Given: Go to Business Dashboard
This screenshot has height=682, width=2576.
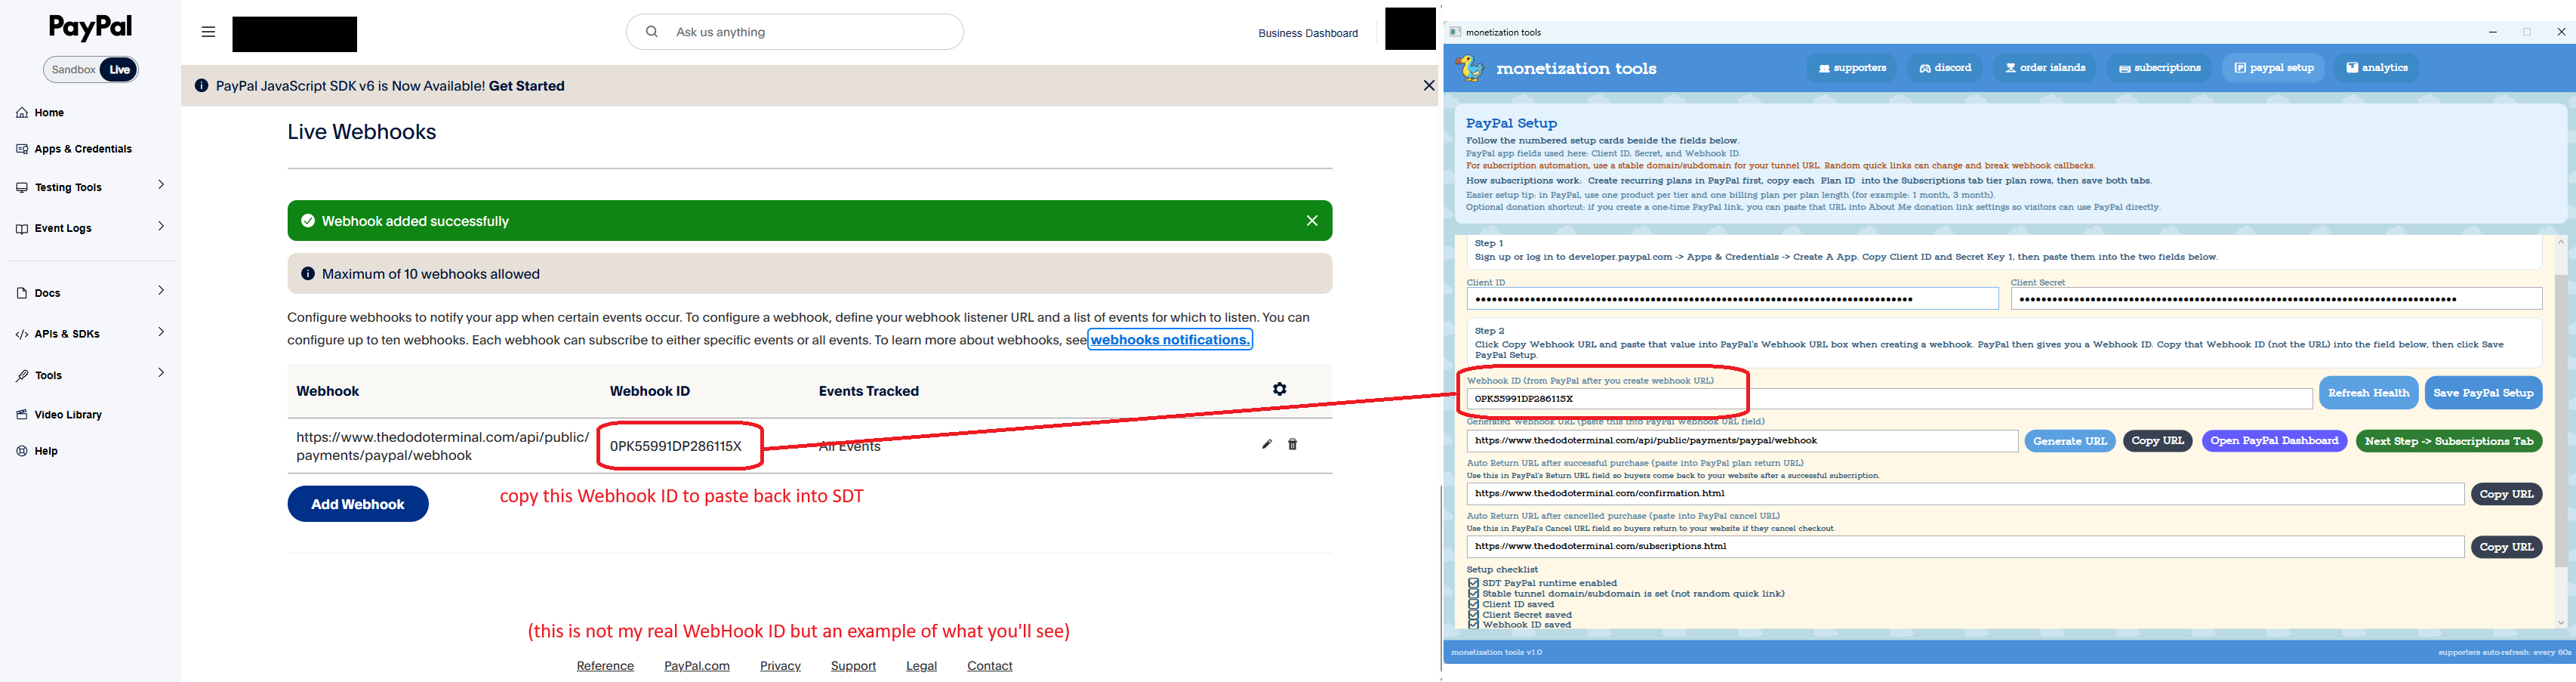Looking at the screenshot, I should click(x=1308, y=33).
